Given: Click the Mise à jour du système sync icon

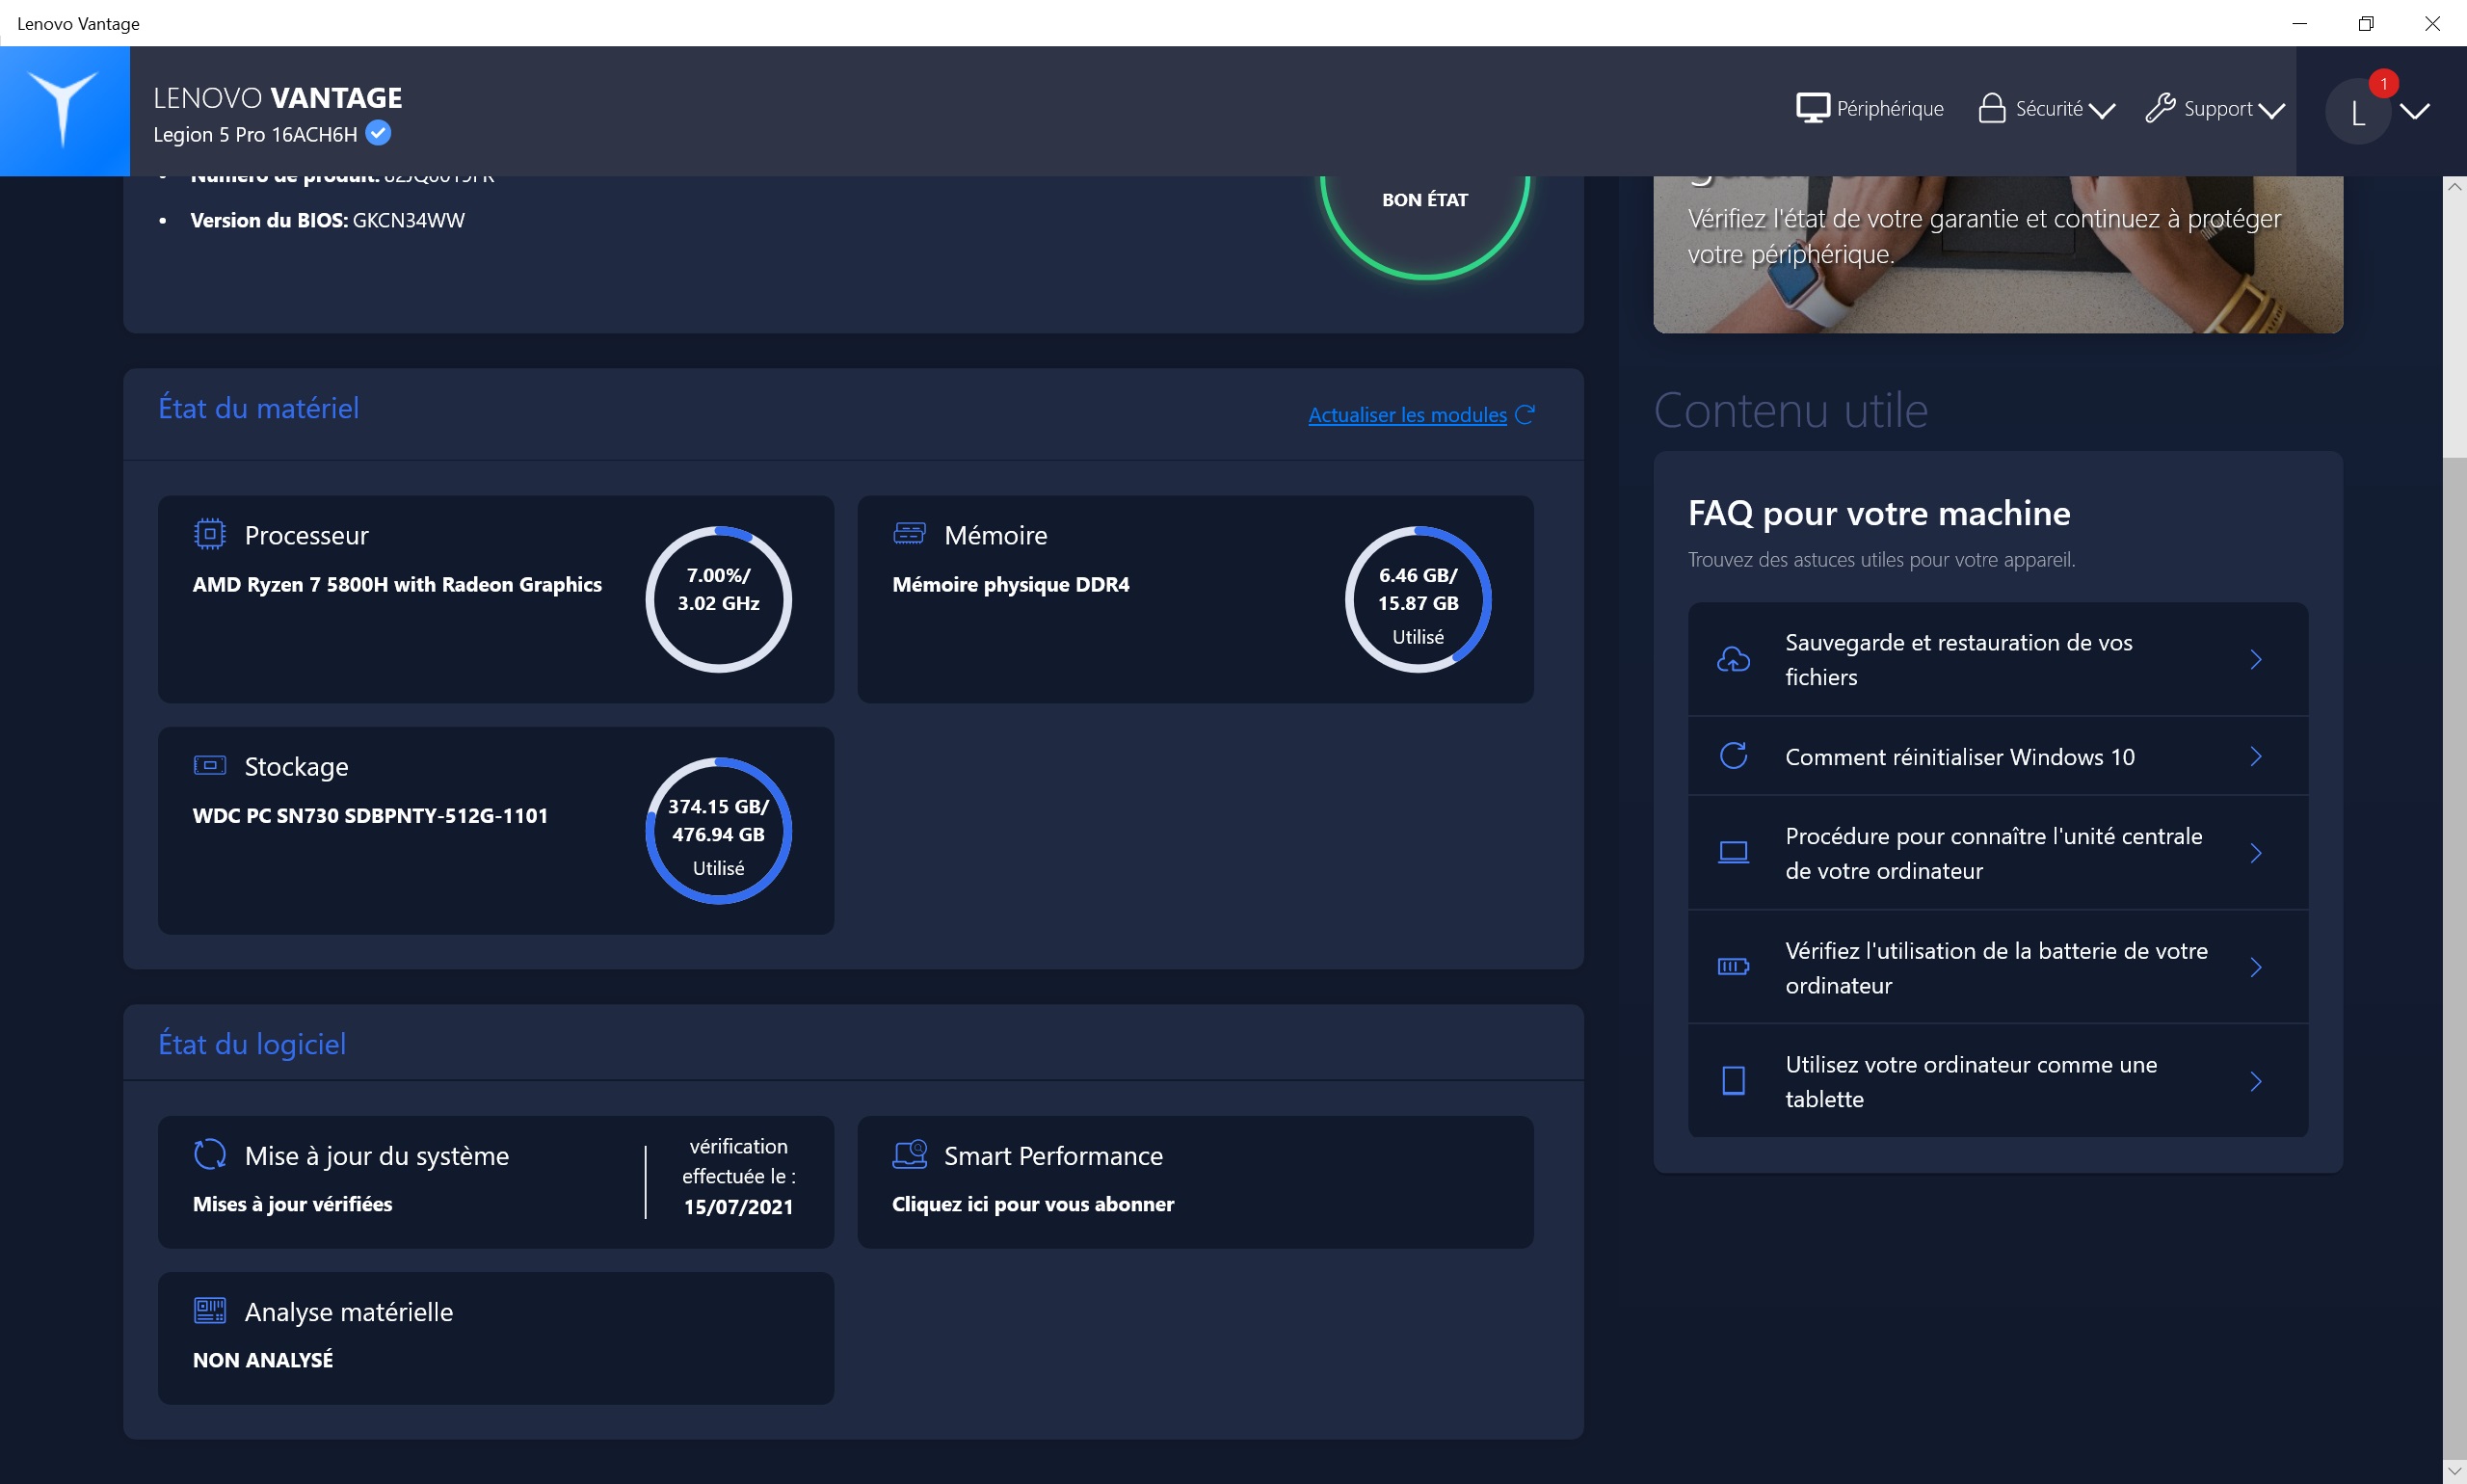Looking at the screenshot, I should 209,1154.
